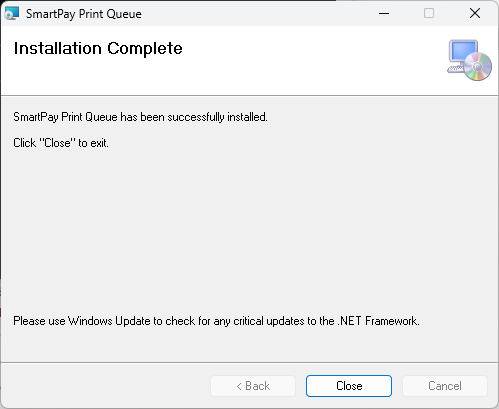Click the SmartPay Print Queue title bar icon

[12, 13]
